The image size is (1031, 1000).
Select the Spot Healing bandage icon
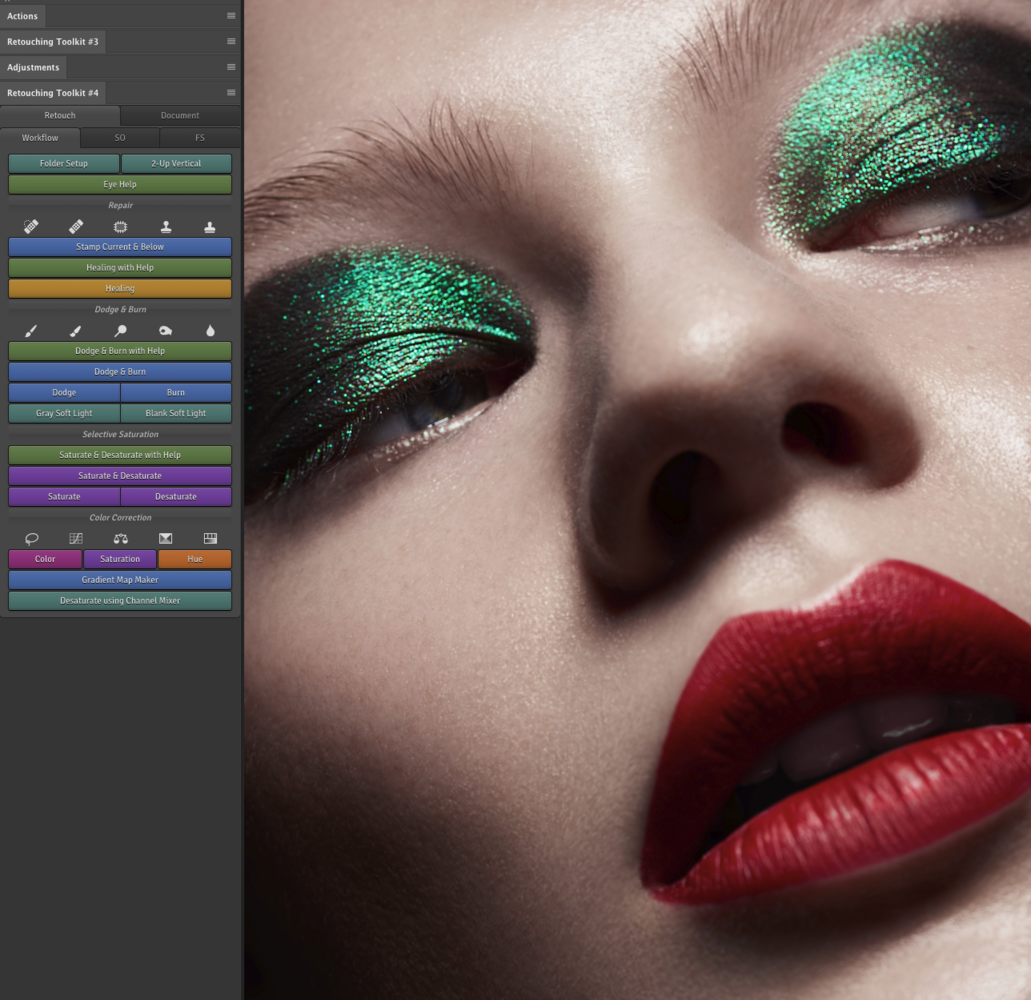[31, 226]
